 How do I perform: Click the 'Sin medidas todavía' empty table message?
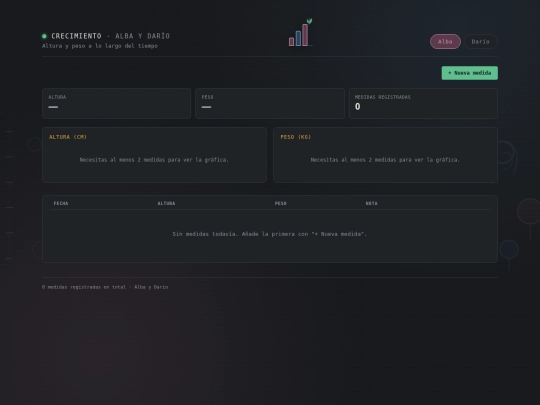click(270, 234)
